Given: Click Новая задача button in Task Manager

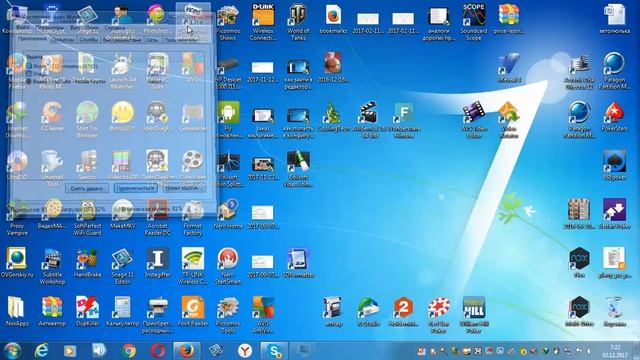Looking at the screenshot, I should click(x=184, y=188).
